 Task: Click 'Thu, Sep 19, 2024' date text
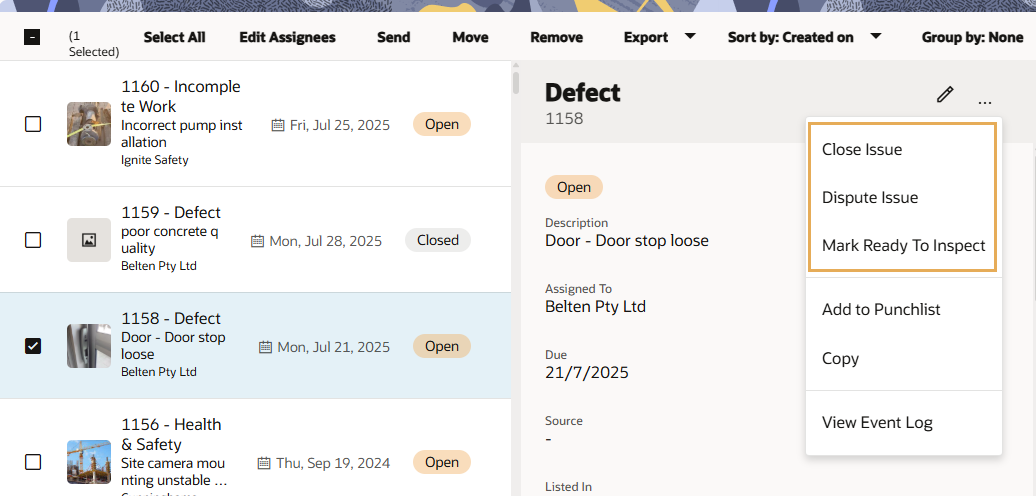(x=333, y=463)
